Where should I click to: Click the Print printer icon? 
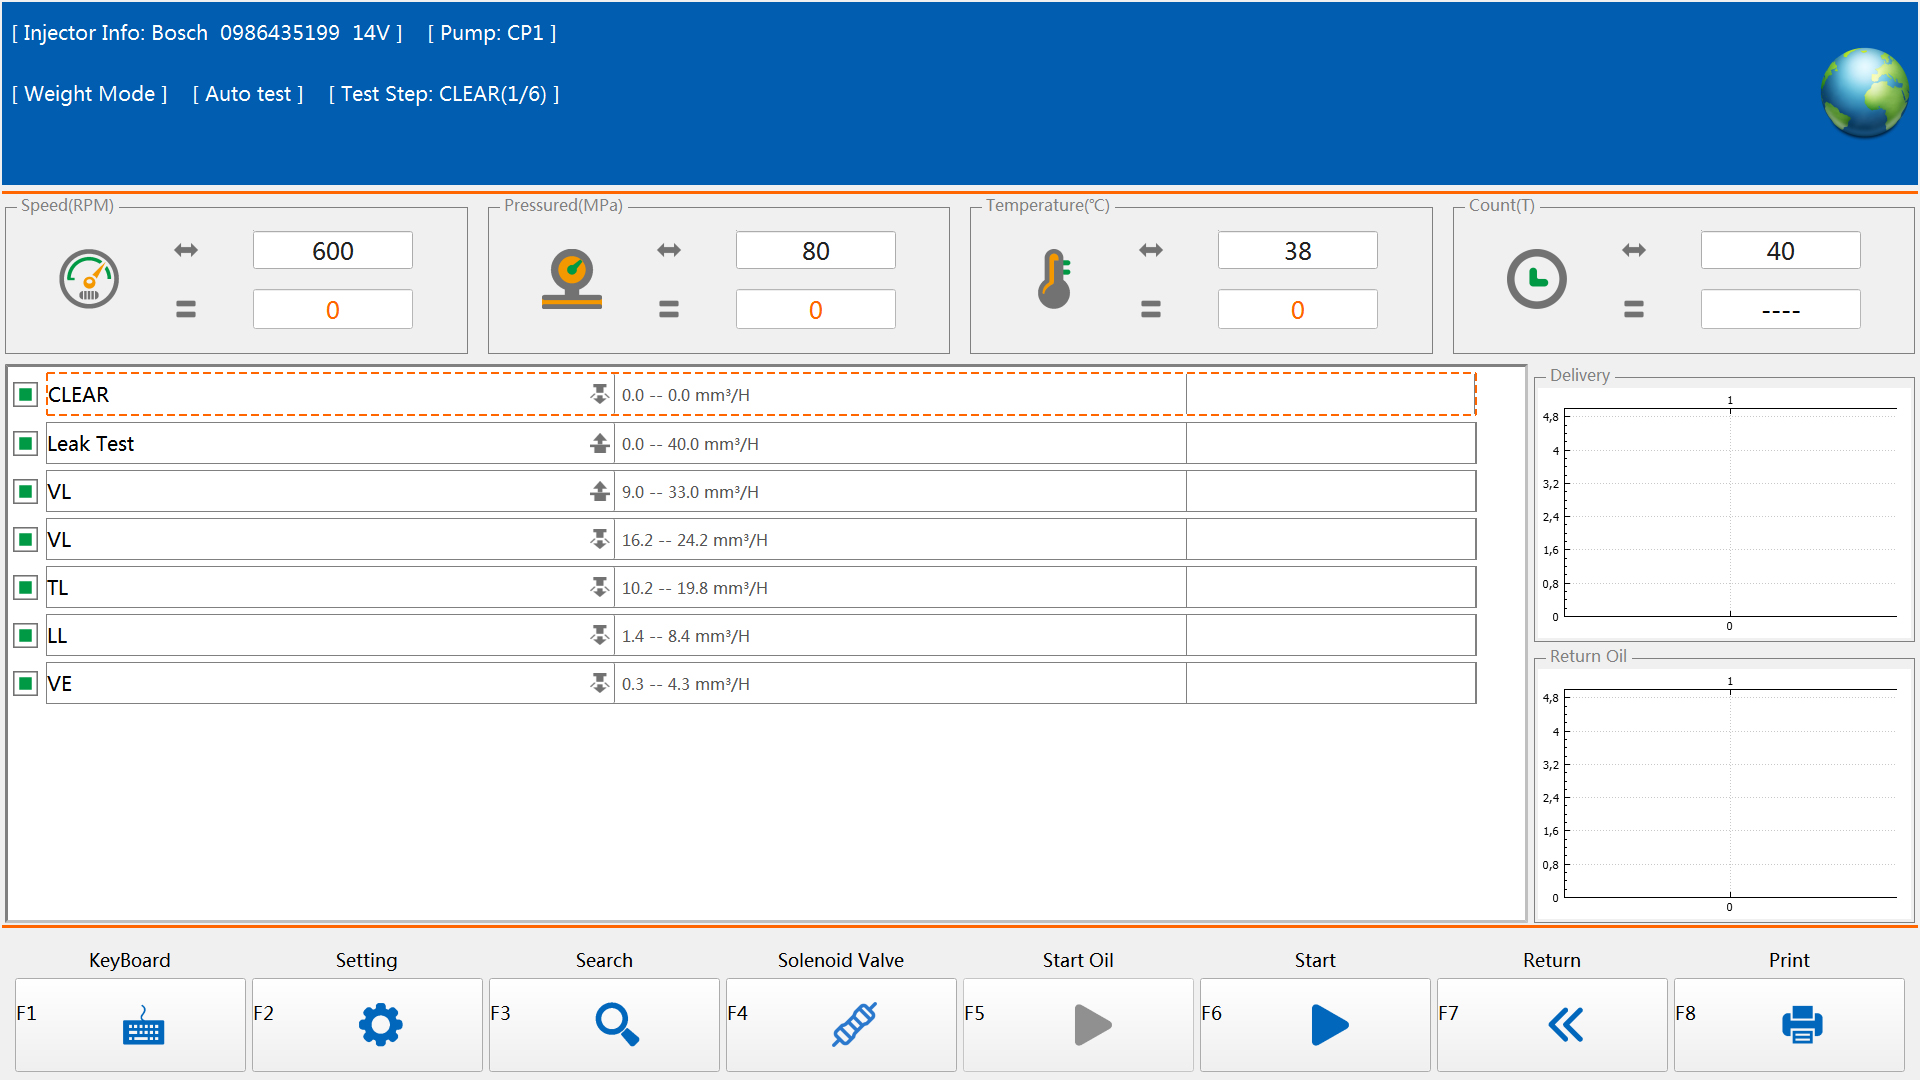click(x=1801, y=1025)
